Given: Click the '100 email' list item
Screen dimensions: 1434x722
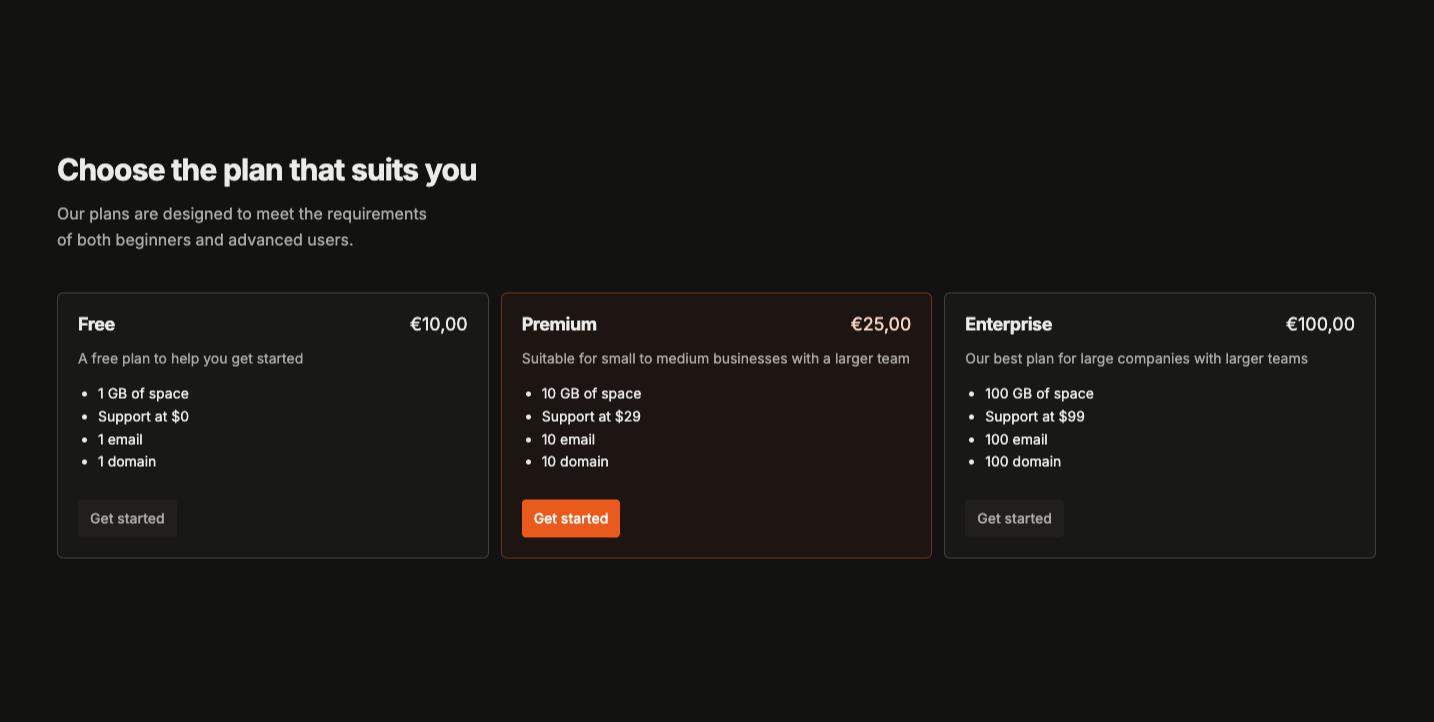Looking at the screenshot, I should tap(1016, 439).
